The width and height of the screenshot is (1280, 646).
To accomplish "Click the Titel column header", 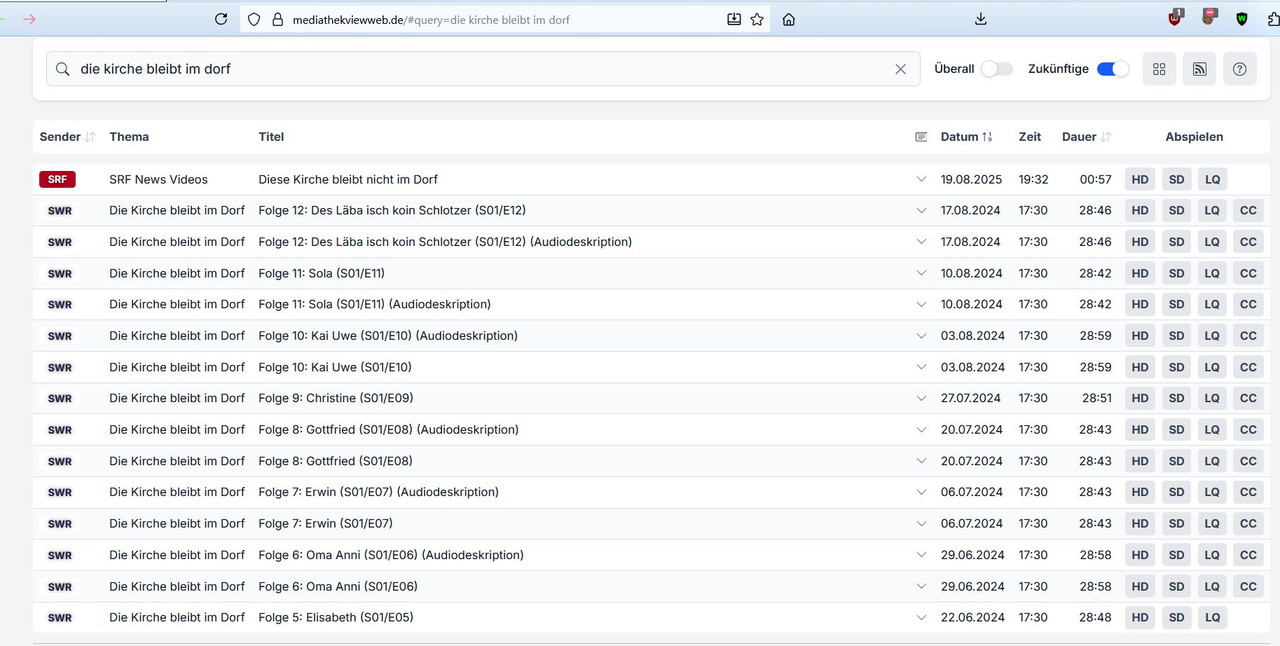I will 271,137.
